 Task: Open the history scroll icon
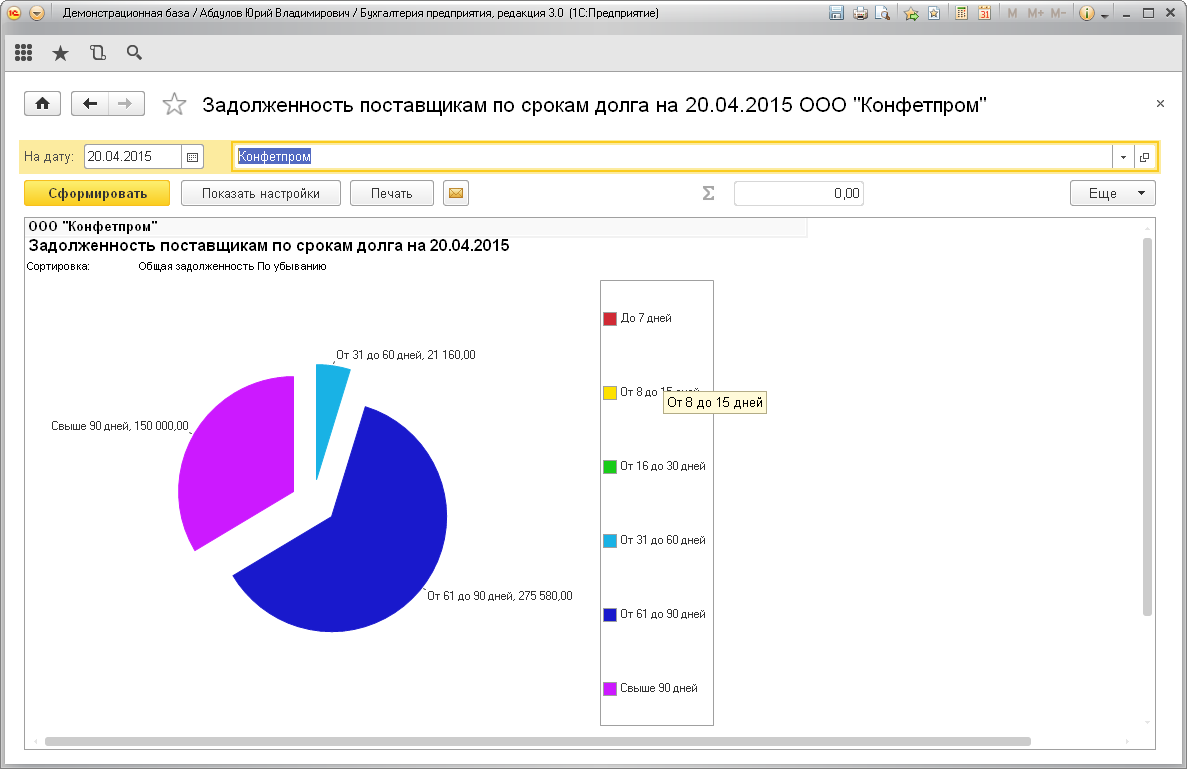97,53
